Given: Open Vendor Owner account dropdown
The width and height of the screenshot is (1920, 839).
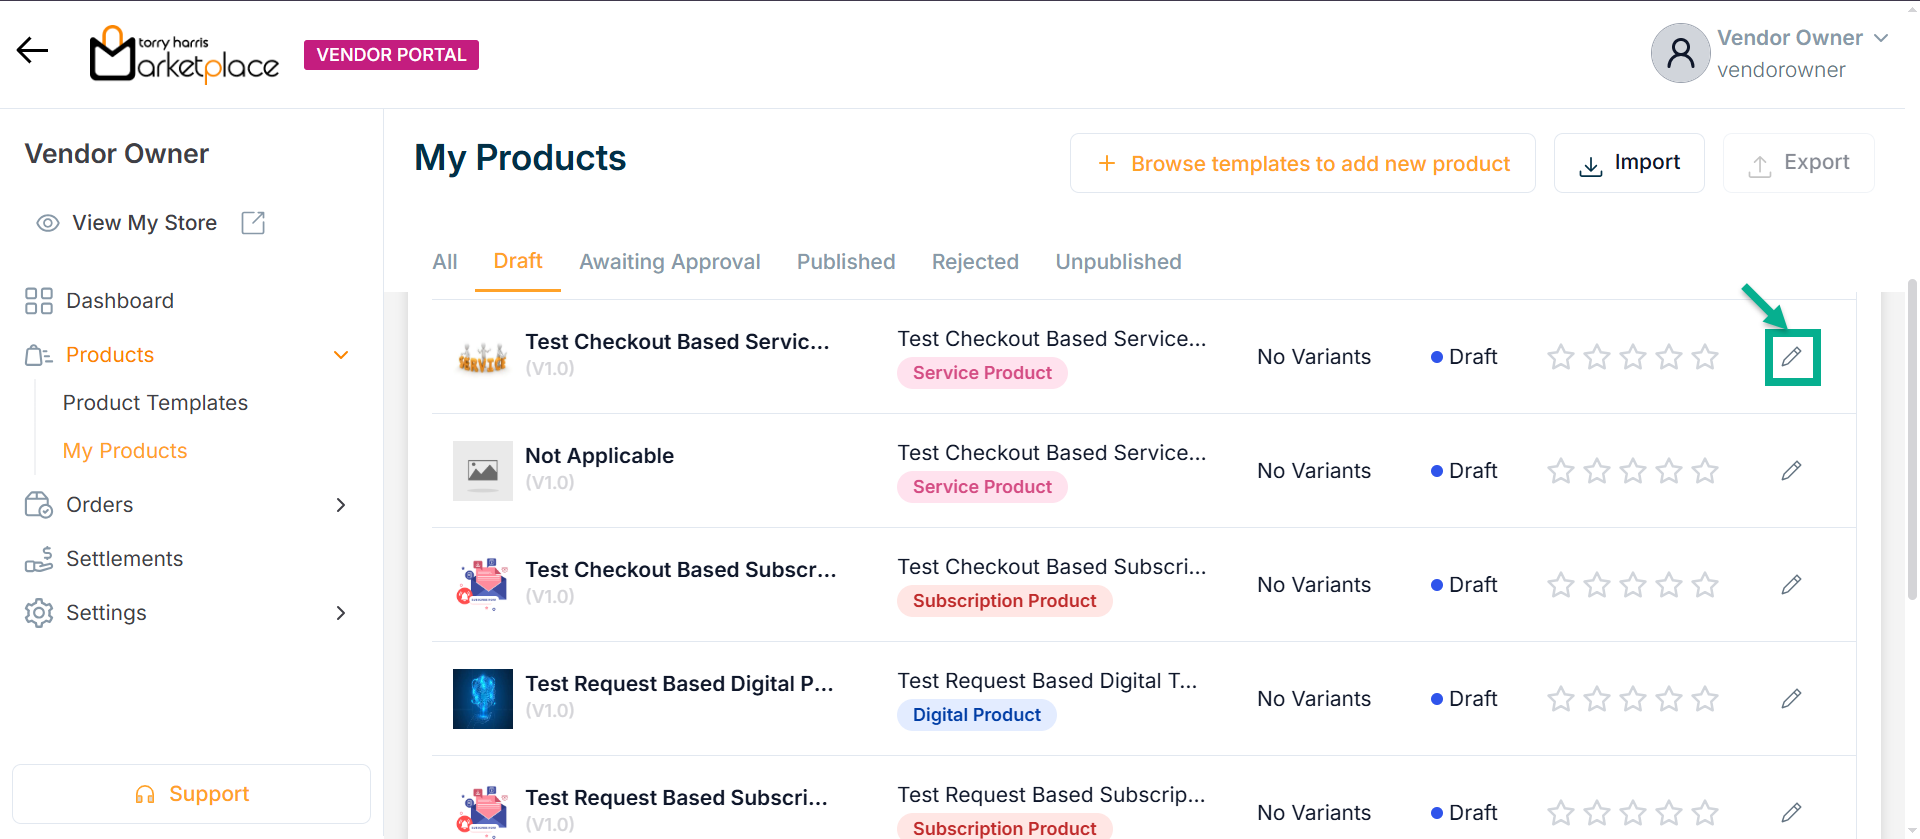Looking at the screenshot, I should click(x=1880, y=38).
